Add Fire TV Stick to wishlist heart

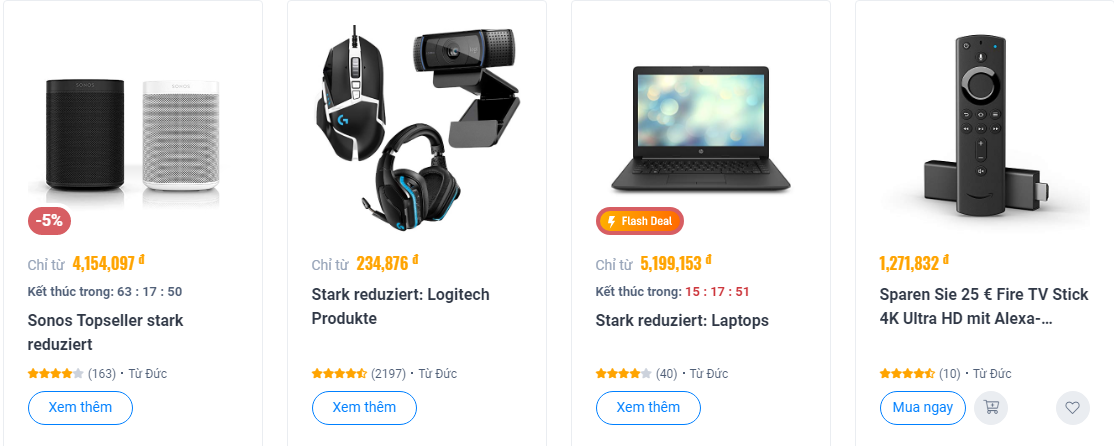pos(1073,408)
